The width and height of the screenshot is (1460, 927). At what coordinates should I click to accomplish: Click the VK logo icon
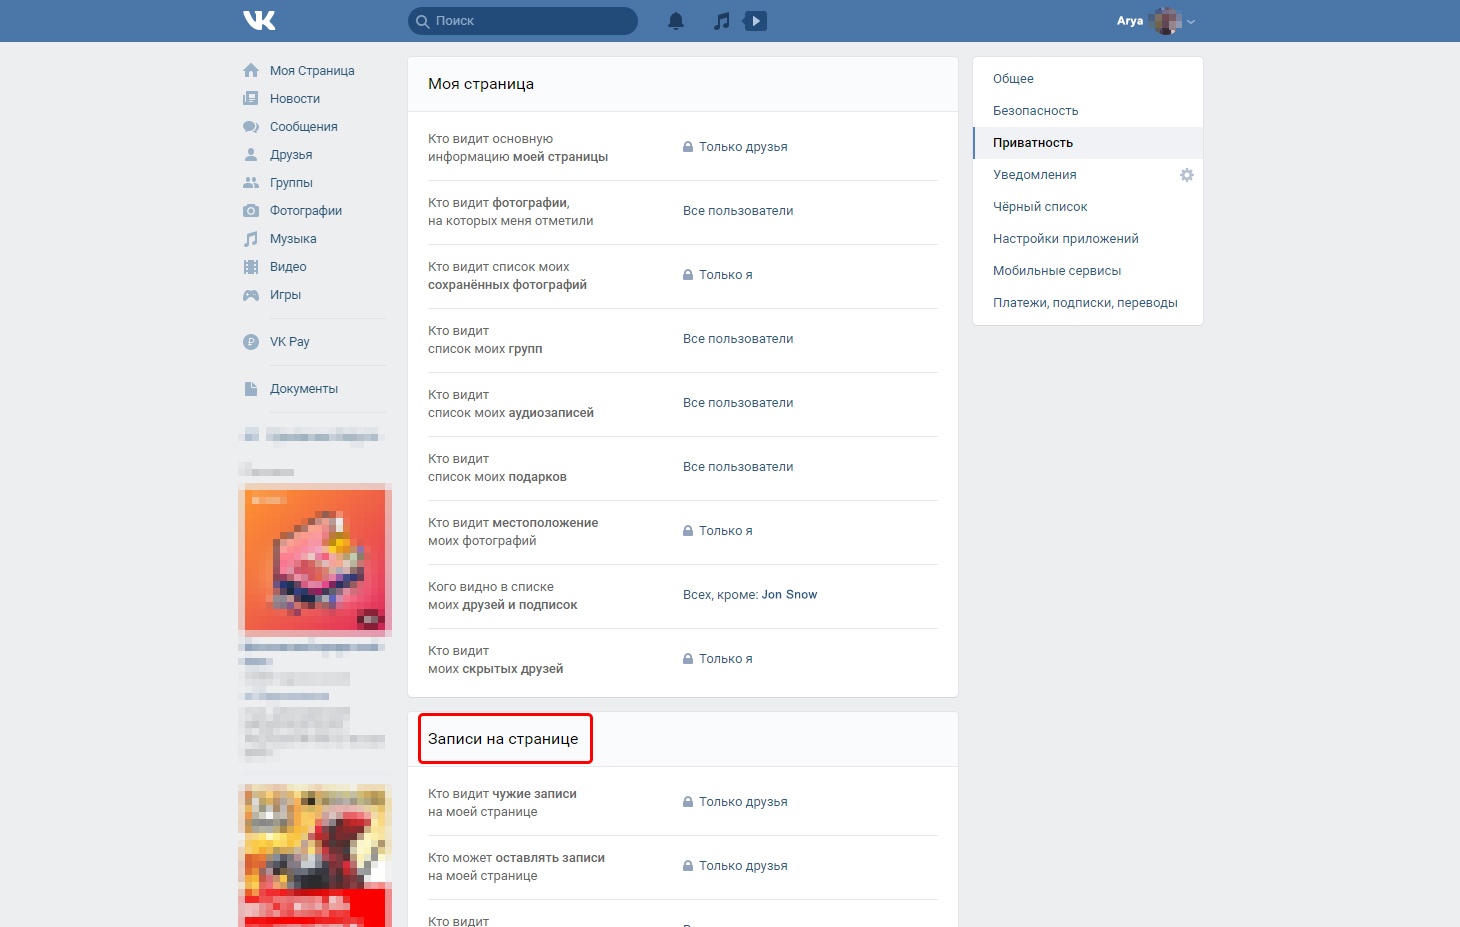259,20
